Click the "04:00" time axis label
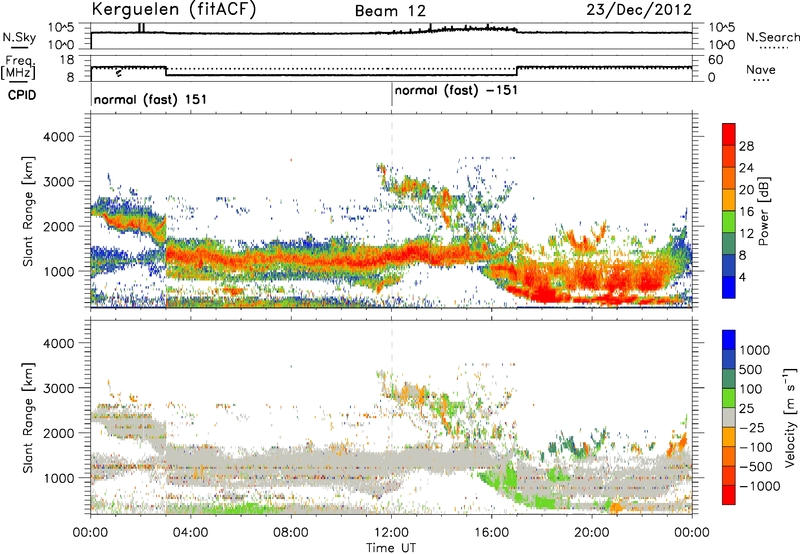The width and height of the screenshot is (800, 554). [191, 533]
